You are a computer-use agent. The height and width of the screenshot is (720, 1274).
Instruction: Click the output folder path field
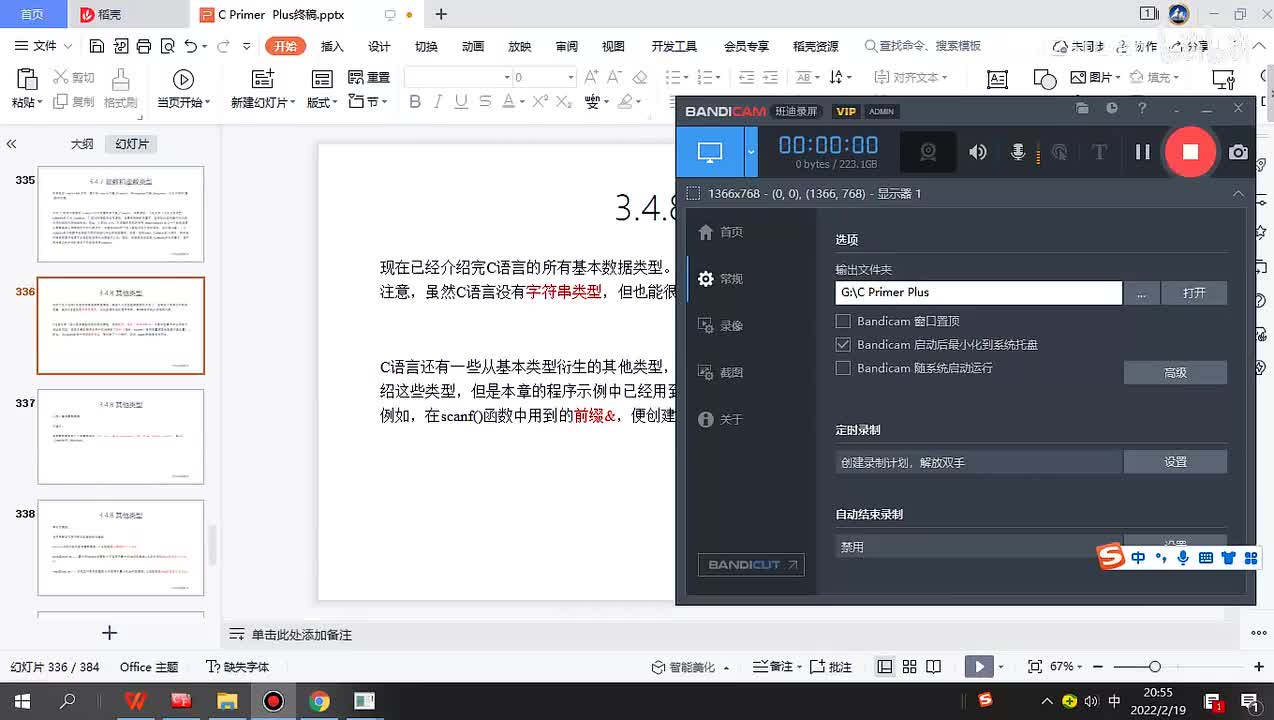979,292
